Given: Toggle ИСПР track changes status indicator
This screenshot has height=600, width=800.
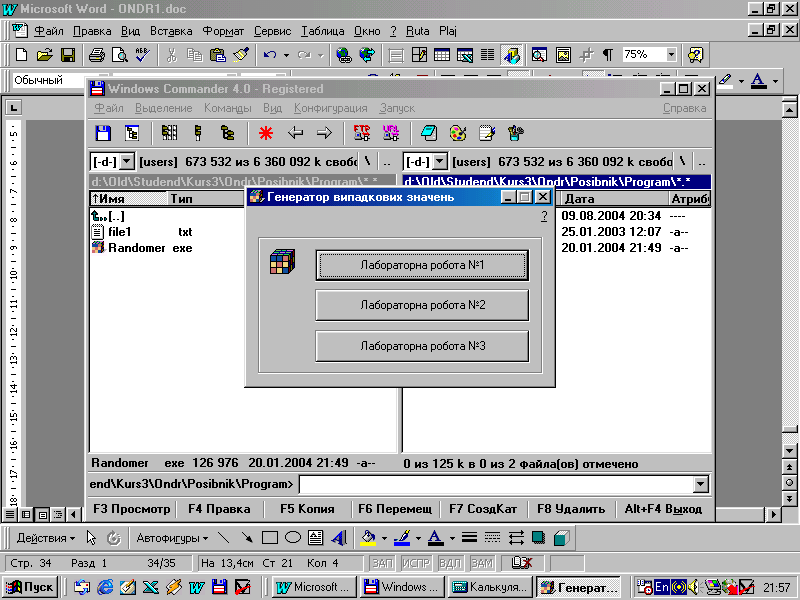Looking at the screenshot, I should [x=416, y=563].
